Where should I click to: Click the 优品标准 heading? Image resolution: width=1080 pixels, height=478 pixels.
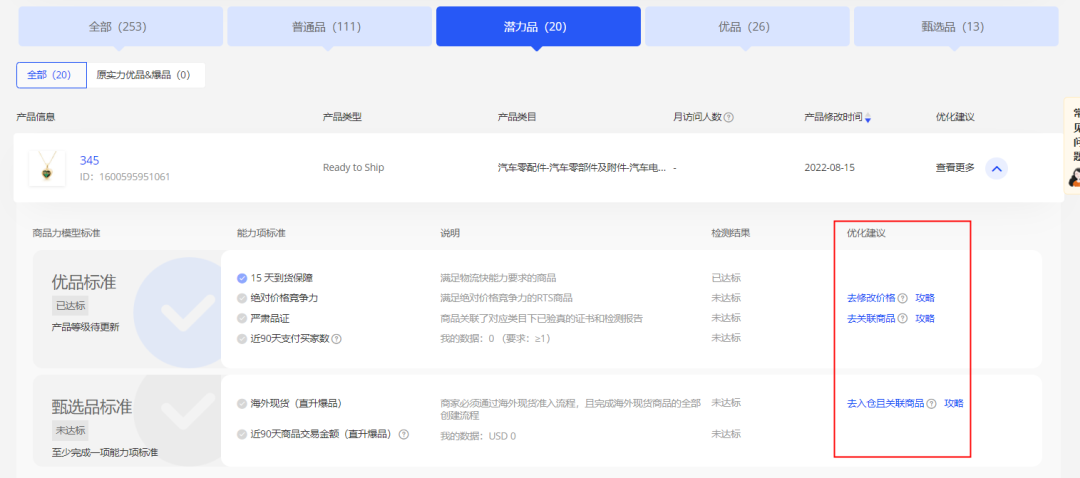coord(84,282)
